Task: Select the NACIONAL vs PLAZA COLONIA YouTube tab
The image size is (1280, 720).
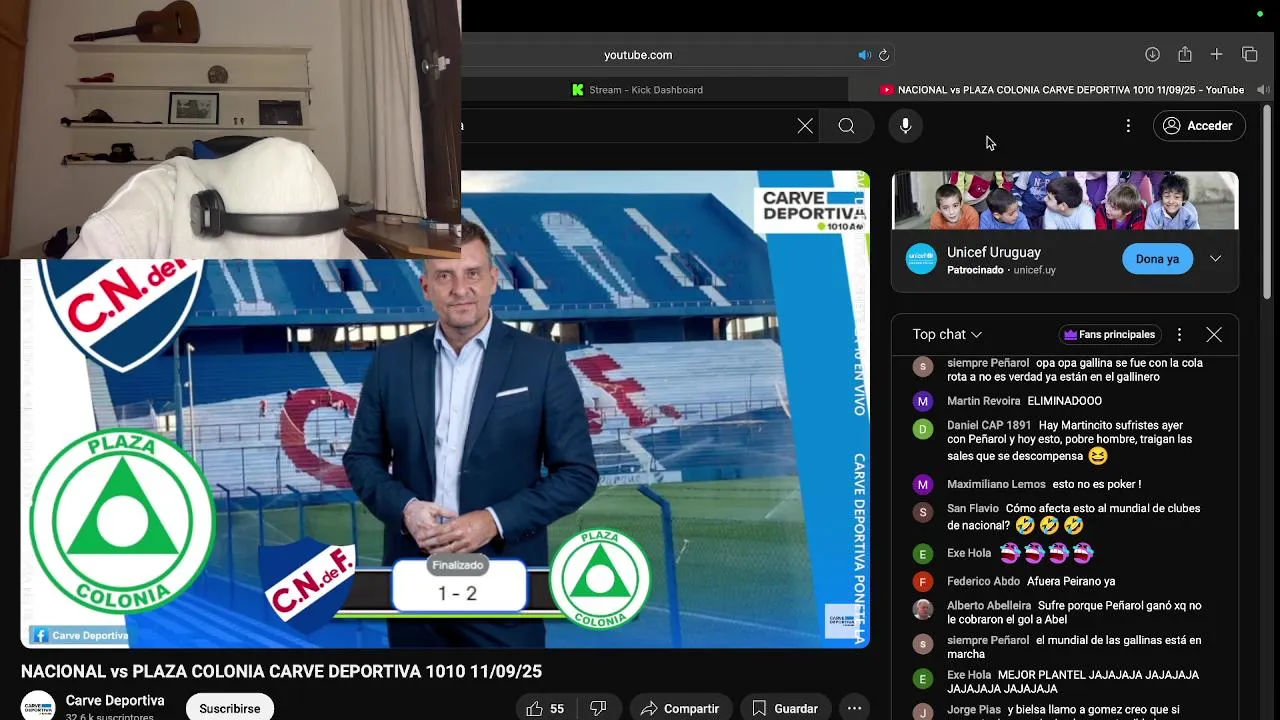Action: tap(1062, 90)
